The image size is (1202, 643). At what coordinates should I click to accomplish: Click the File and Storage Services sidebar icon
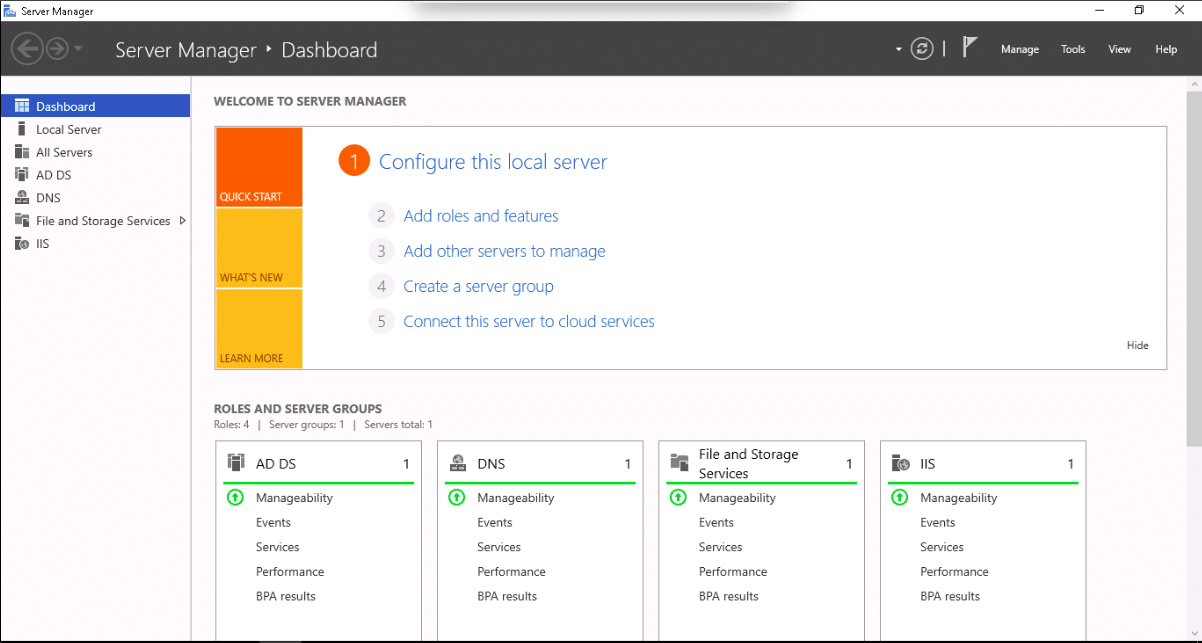[x=22, y=221]
